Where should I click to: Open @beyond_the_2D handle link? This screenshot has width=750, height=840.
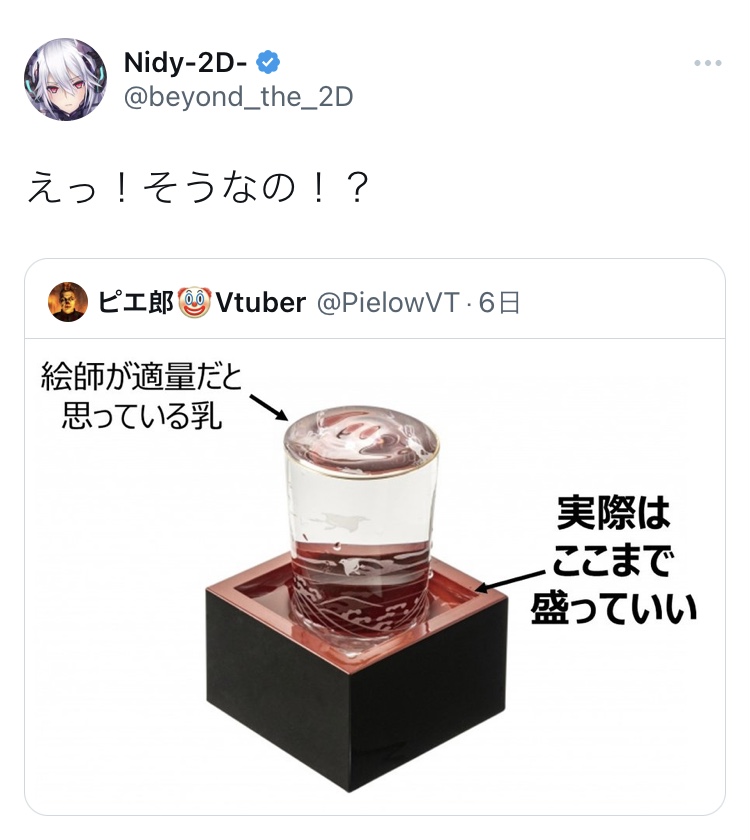point(238,98)
